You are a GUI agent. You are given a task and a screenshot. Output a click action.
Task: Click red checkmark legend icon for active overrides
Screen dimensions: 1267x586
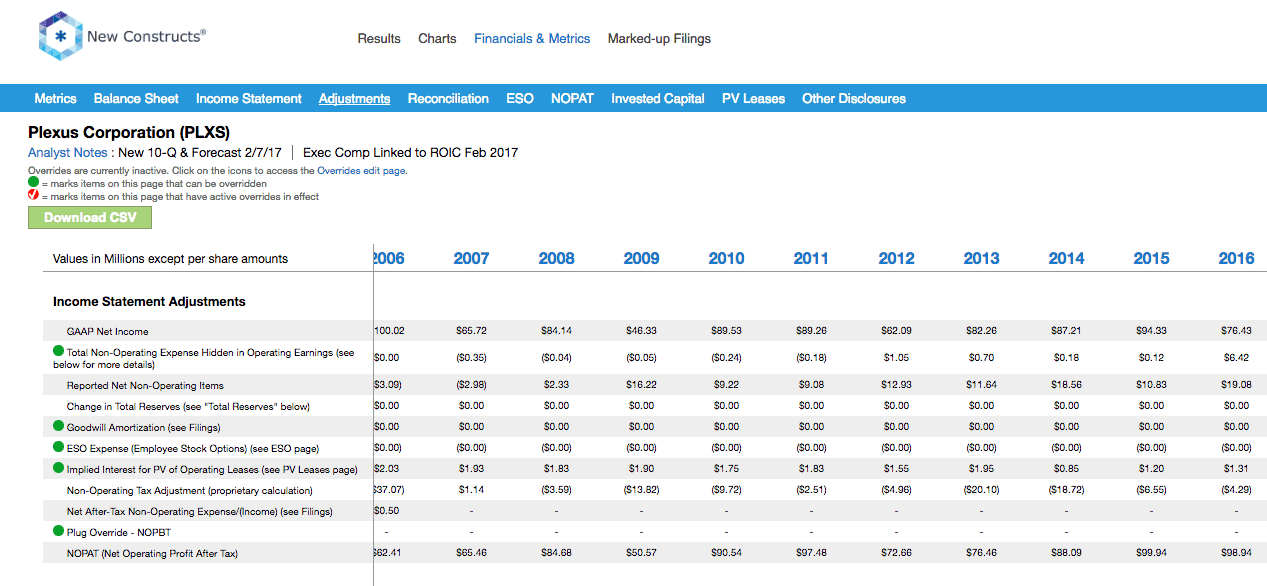point(33,197)
